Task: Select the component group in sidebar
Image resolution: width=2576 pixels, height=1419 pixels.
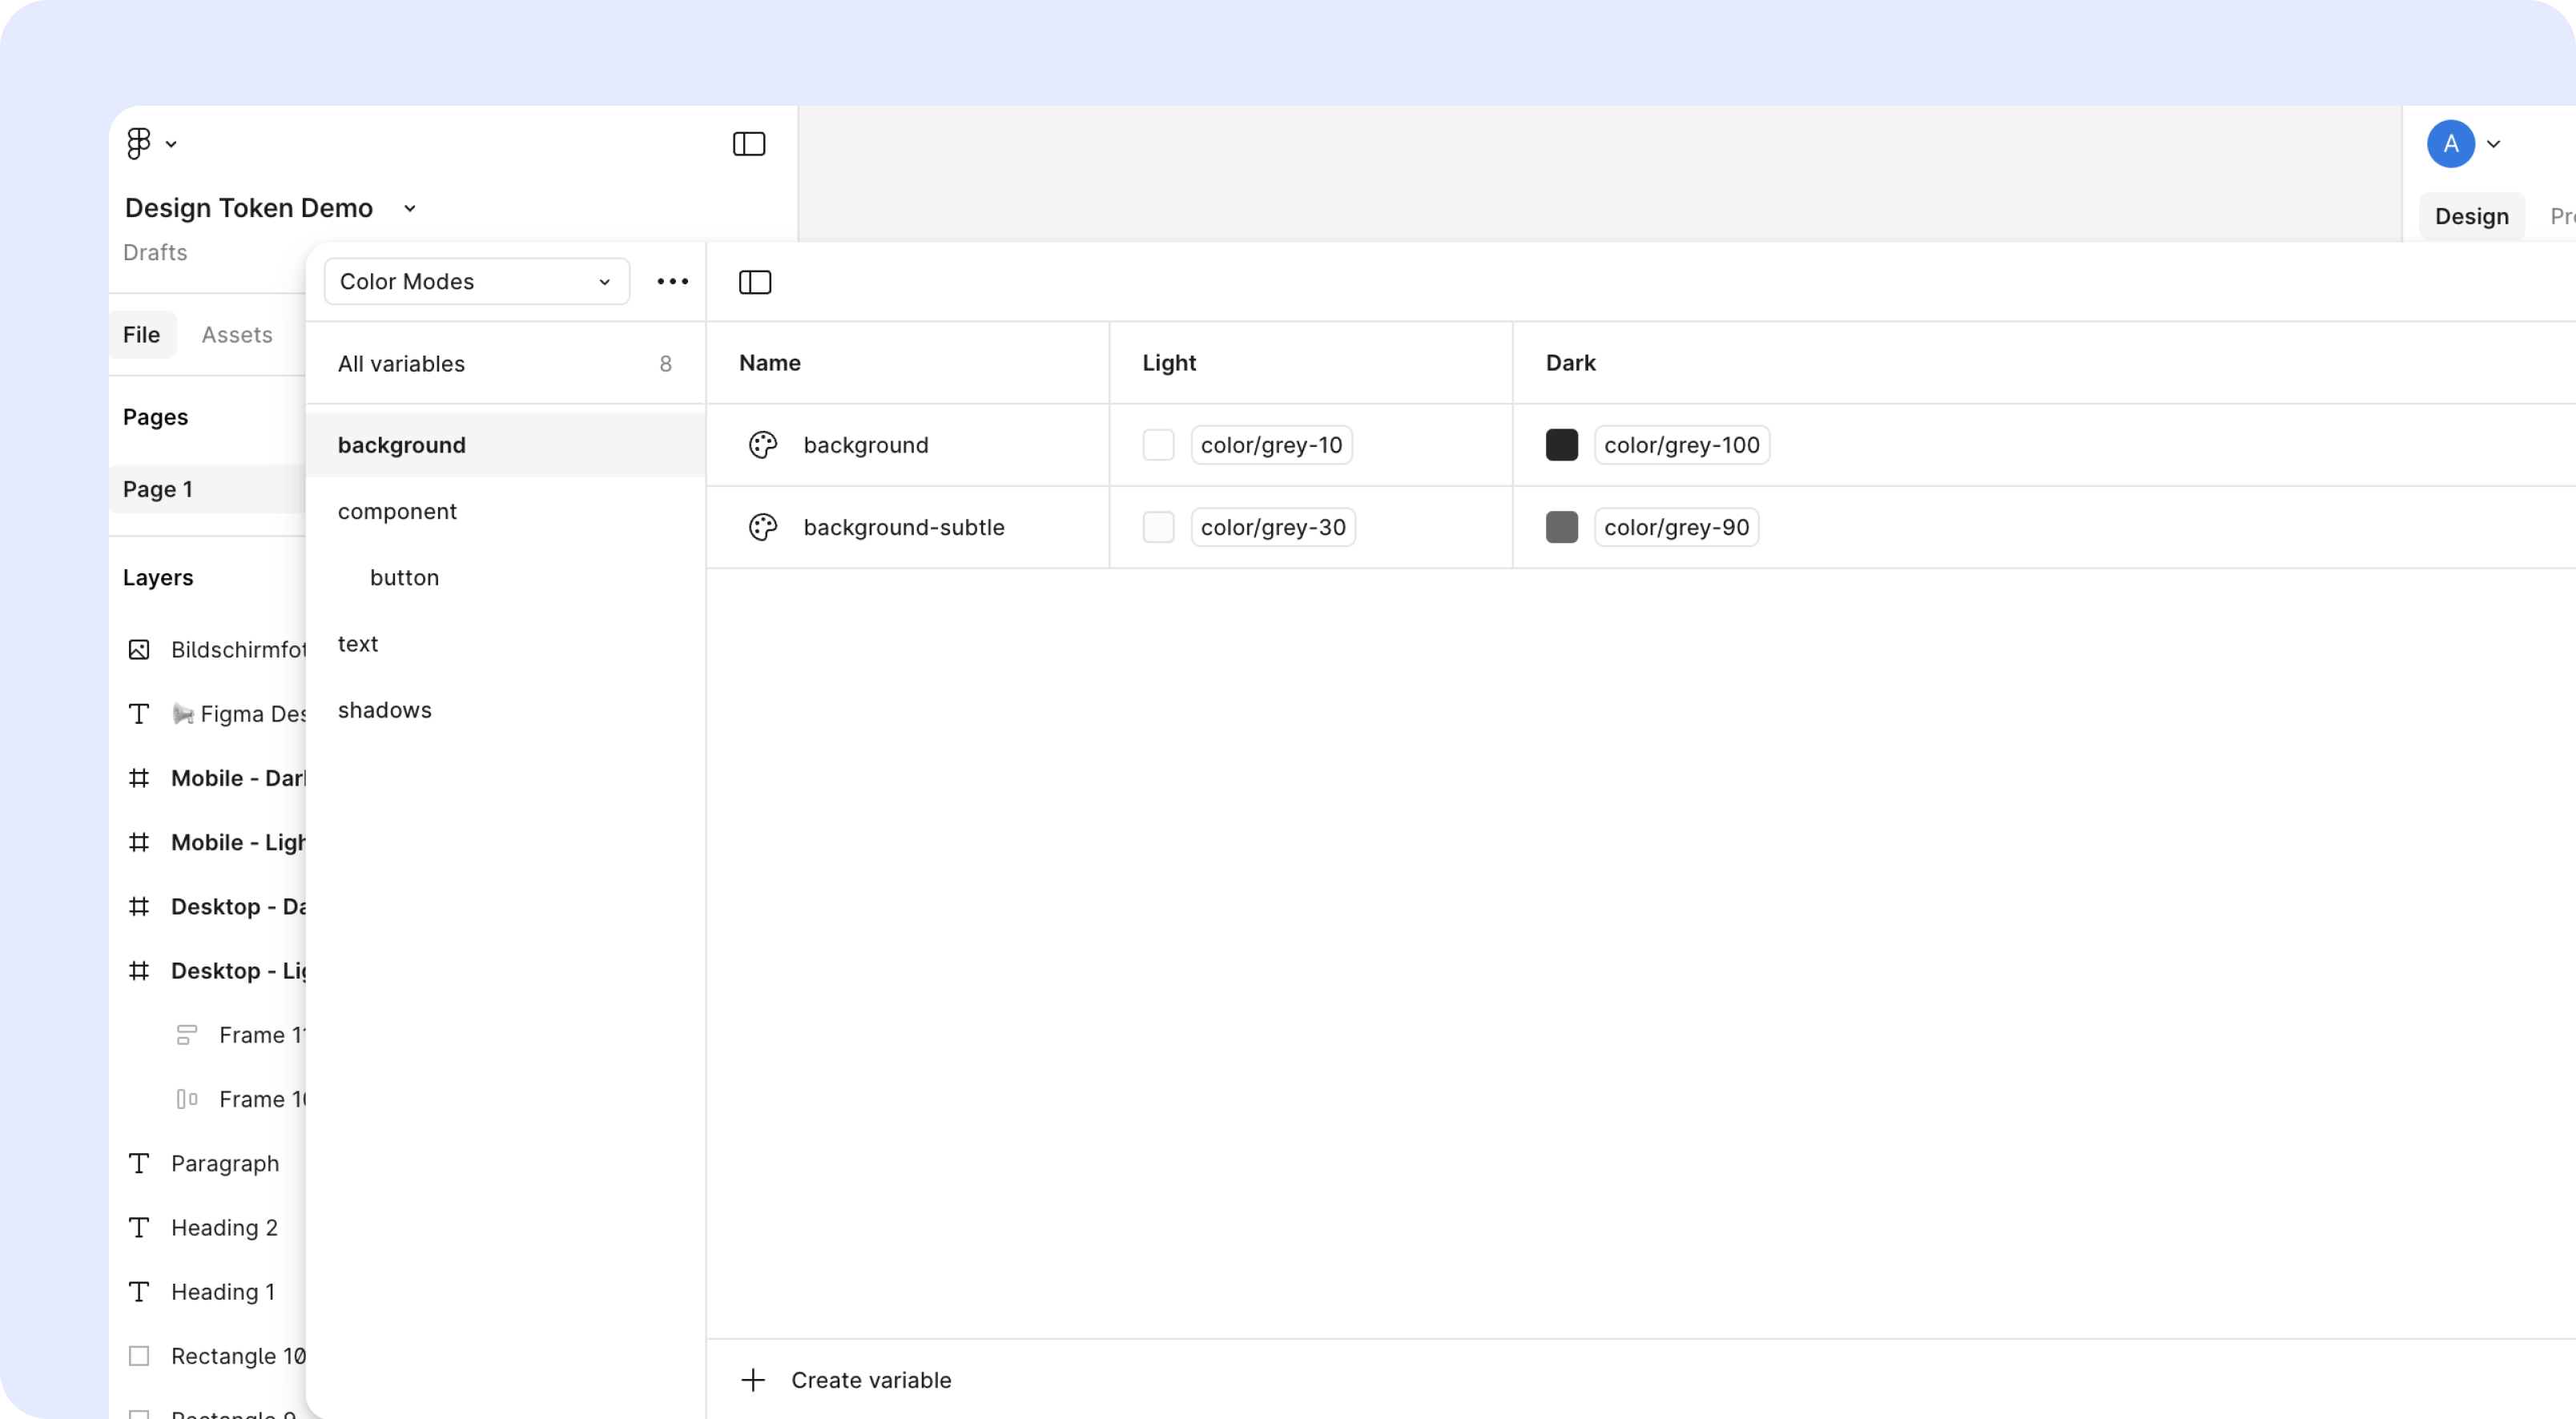Action: click(x=397, y=511)
